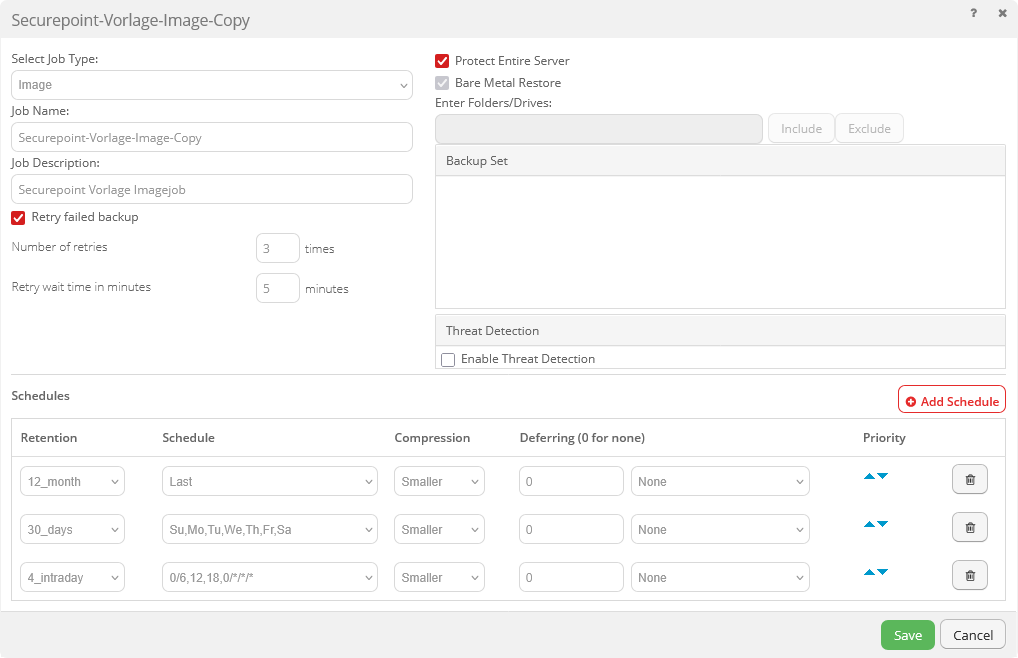Screen dimensions: 1018x658
Task: Toggle Protect Entire Server checkbox
Action: coord(442,61)
